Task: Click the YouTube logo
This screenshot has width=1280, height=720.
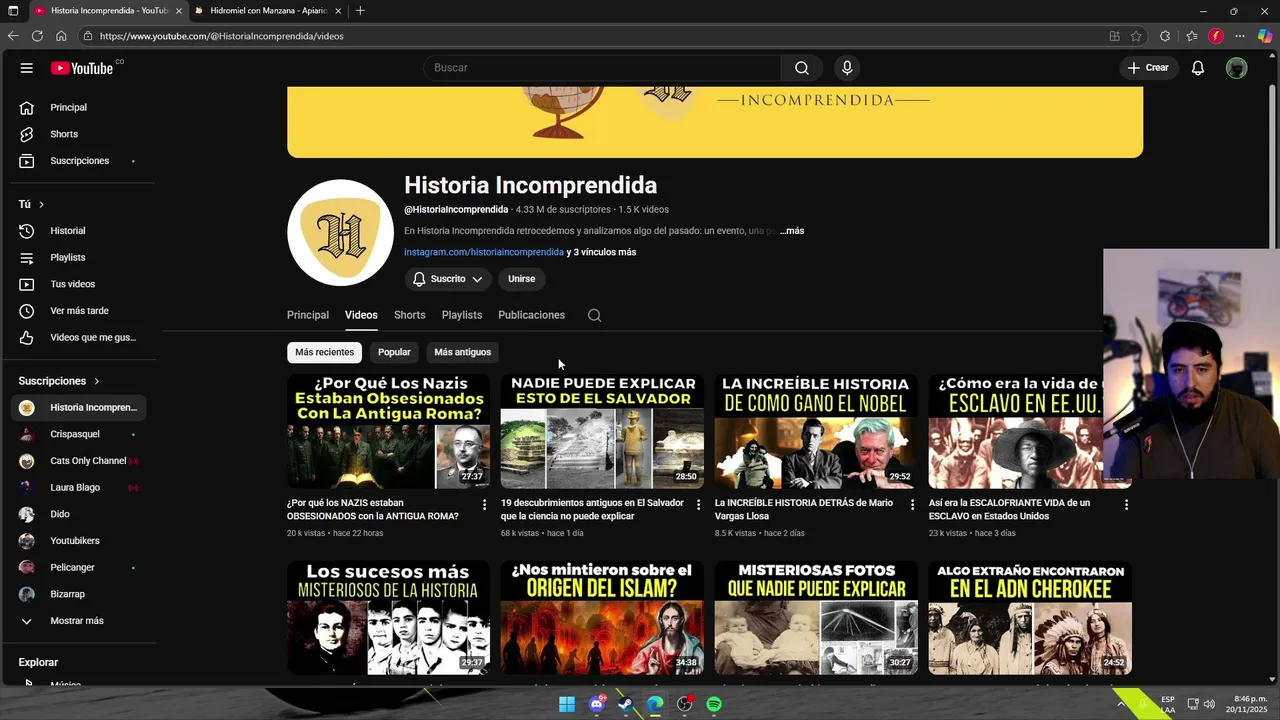Action: pos(82,68)
